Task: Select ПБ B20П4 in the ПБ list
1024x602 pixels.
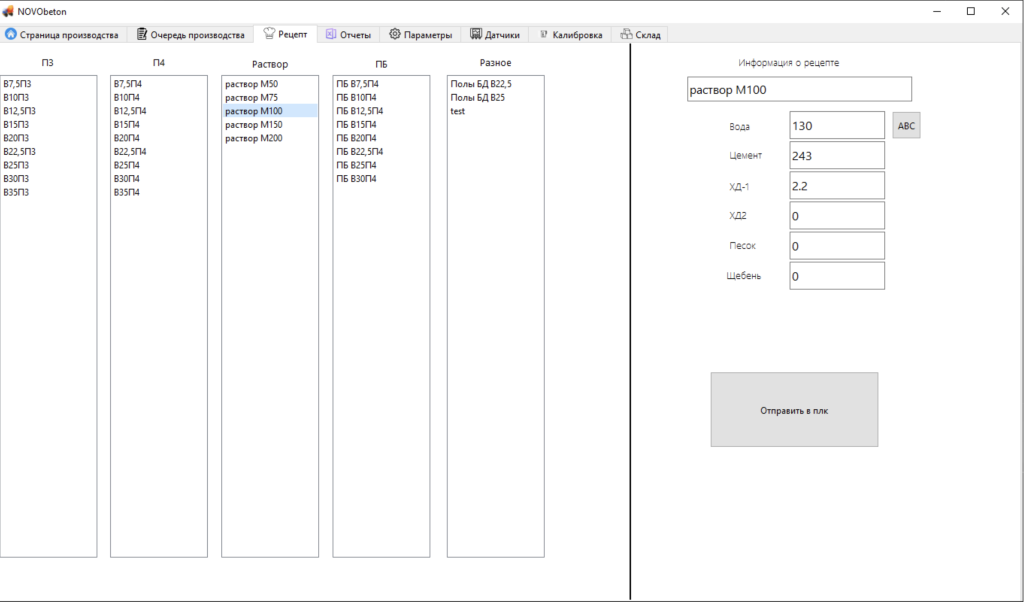Action: (x=356, y=138)
